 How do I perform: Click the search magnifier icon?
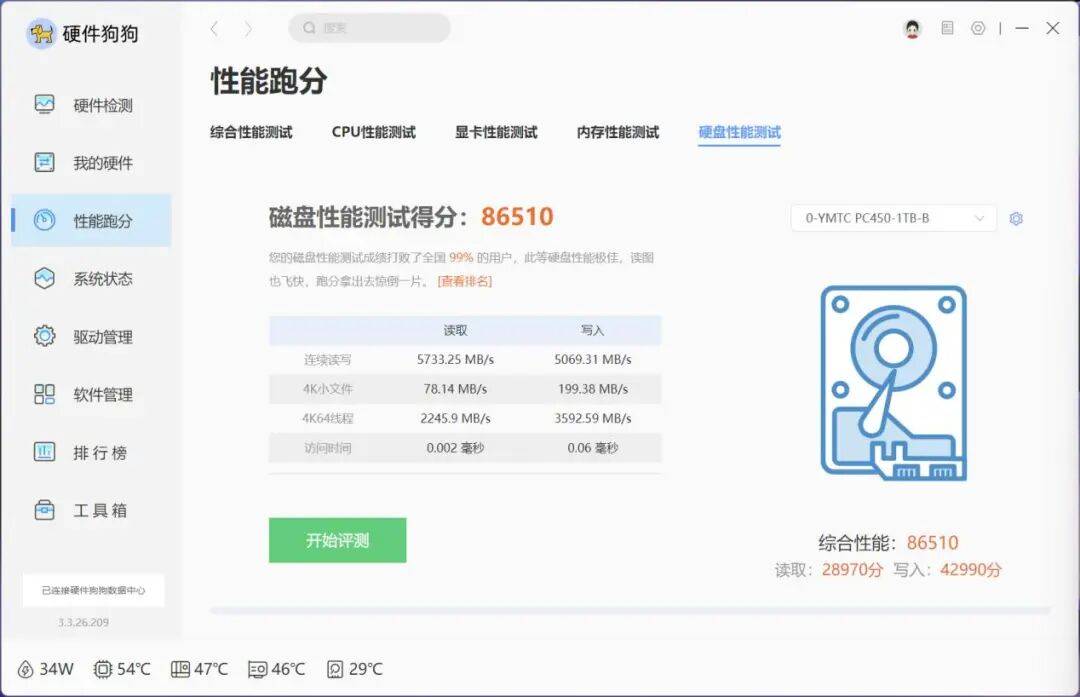[x=309, y=28]
